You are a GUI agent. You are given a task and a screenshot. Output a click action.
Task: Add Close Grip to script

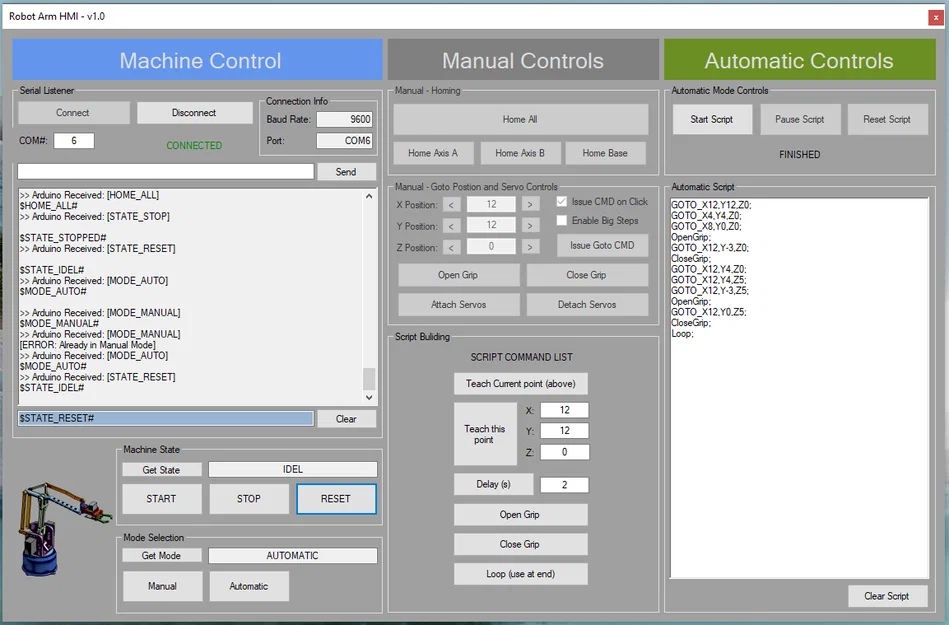click(520, 544)
